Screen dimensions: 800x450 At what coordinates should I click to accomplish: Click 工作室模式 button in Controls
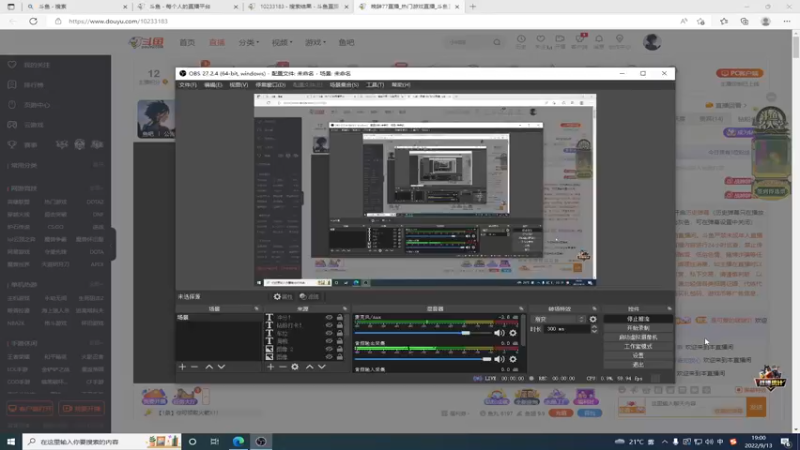(638, 346)
